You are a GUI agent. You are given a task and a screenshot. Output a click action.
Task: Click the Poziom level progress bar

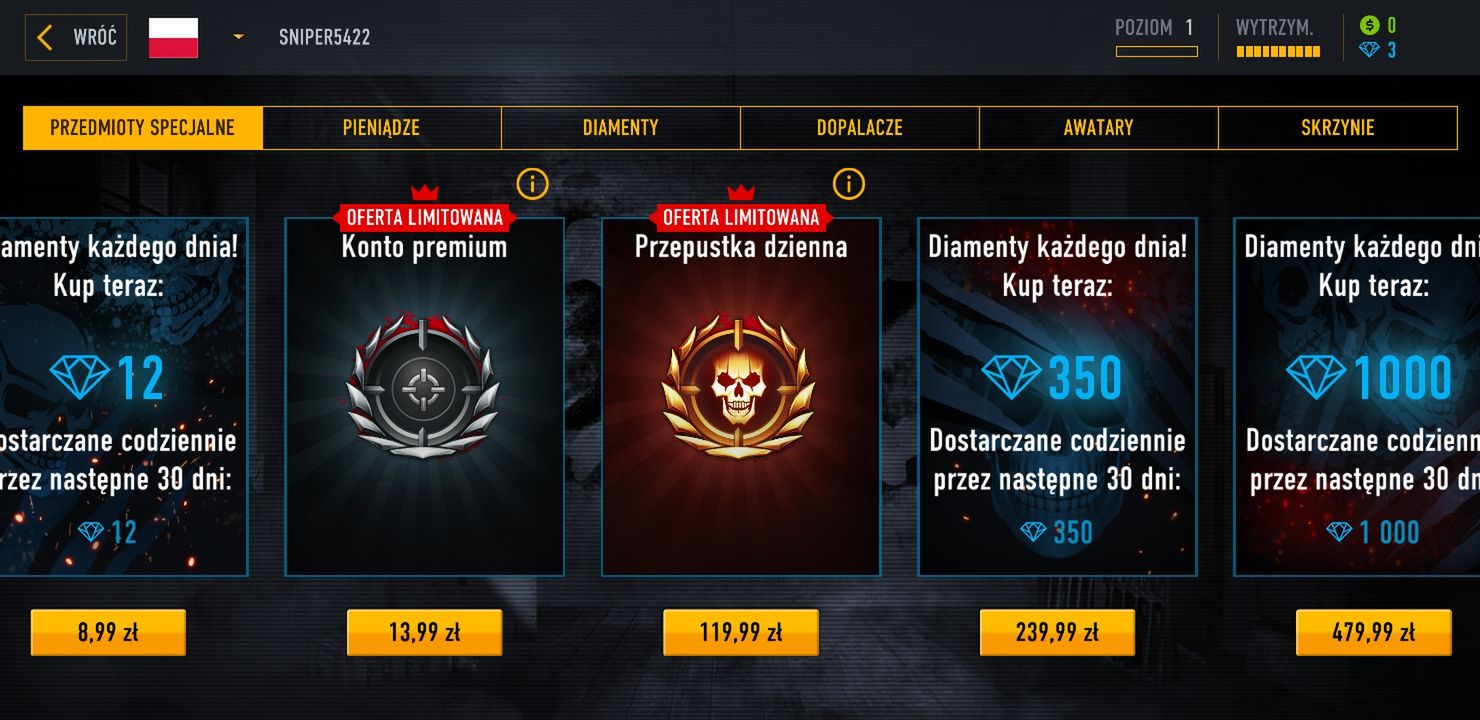(x=1156, y=52)
